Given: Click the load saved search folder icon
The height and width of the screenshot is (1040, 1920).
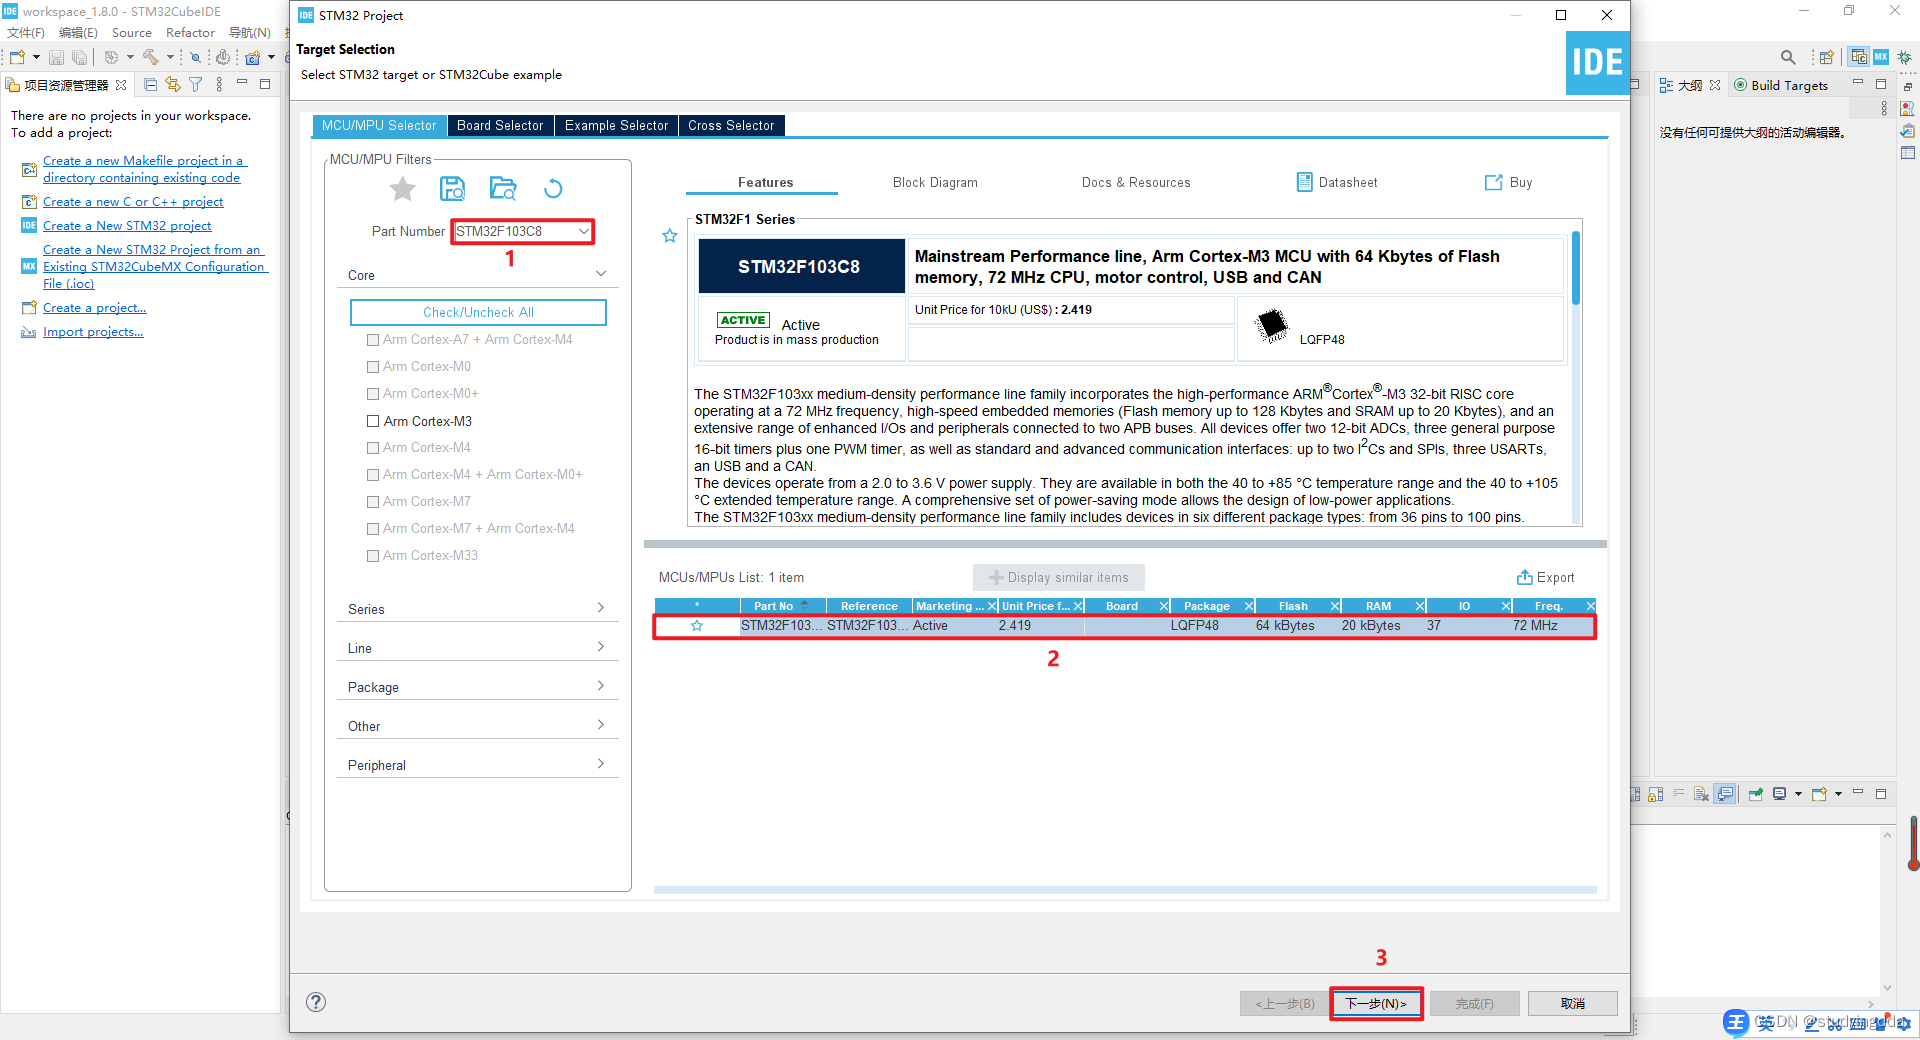Looking at the screenshot, I should click(x=503, y=188).
